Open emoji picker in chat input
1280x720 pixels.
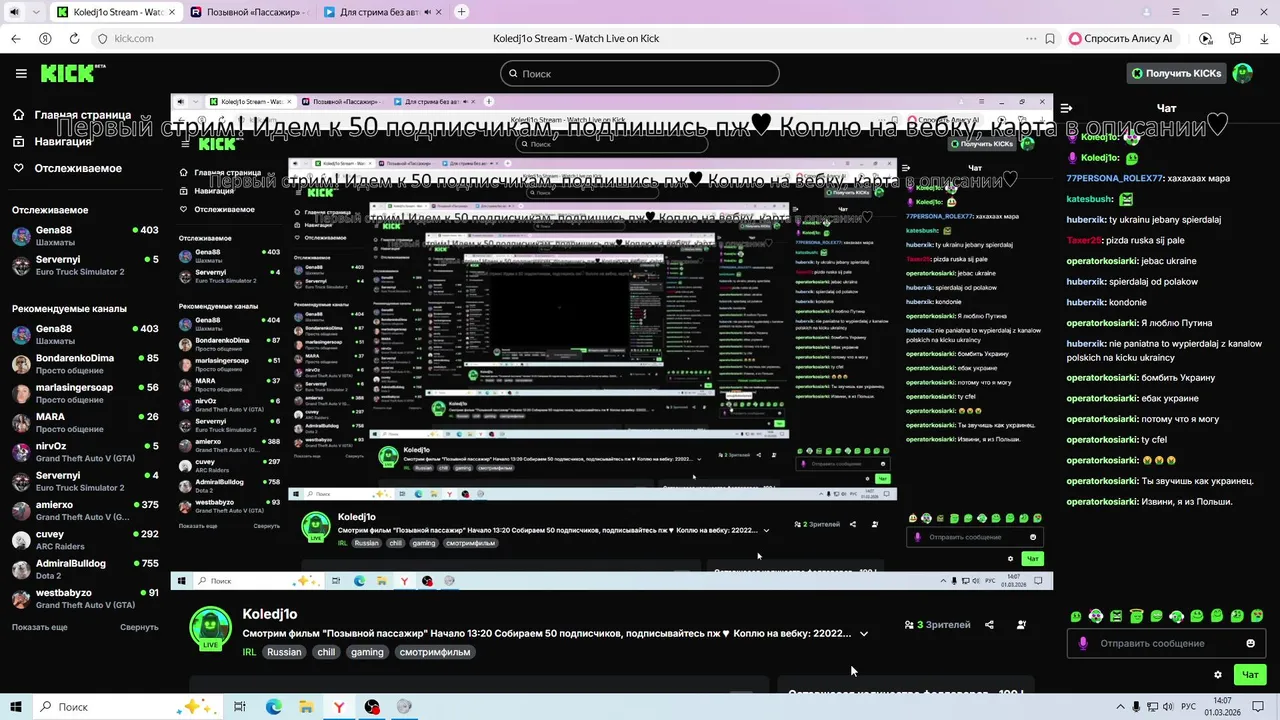(1250, 643)
